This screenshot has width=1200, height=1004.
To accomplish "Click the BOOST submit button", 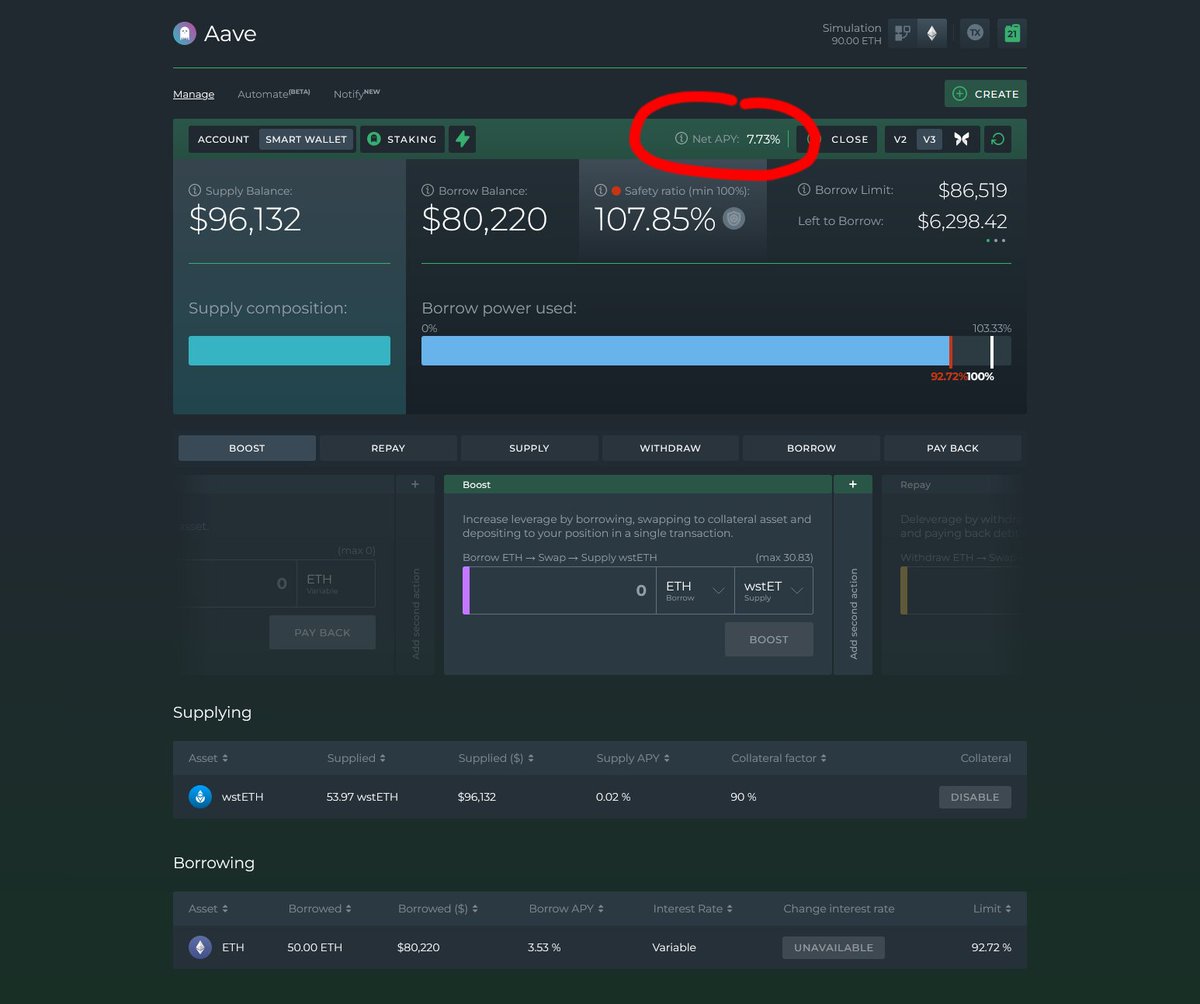I will (x=769, y=639).
